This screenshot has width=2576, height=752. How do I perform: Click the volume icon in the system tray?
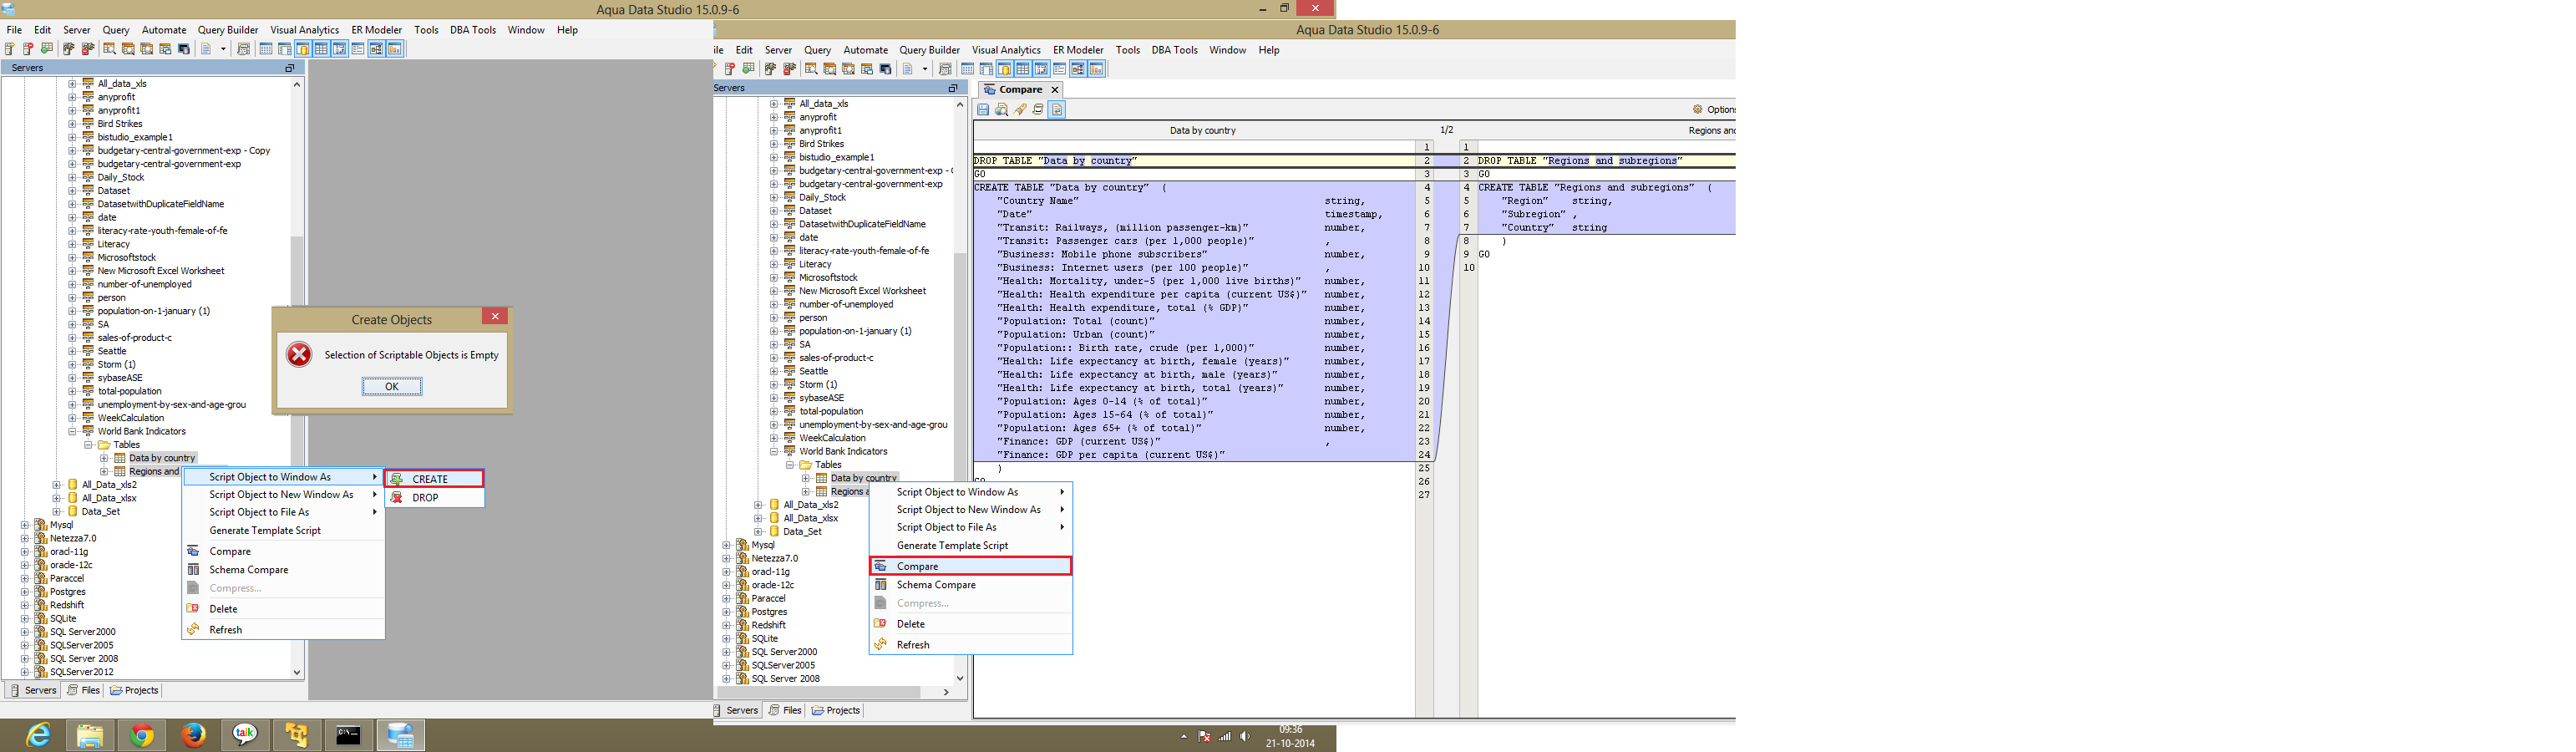(1245, 737)
